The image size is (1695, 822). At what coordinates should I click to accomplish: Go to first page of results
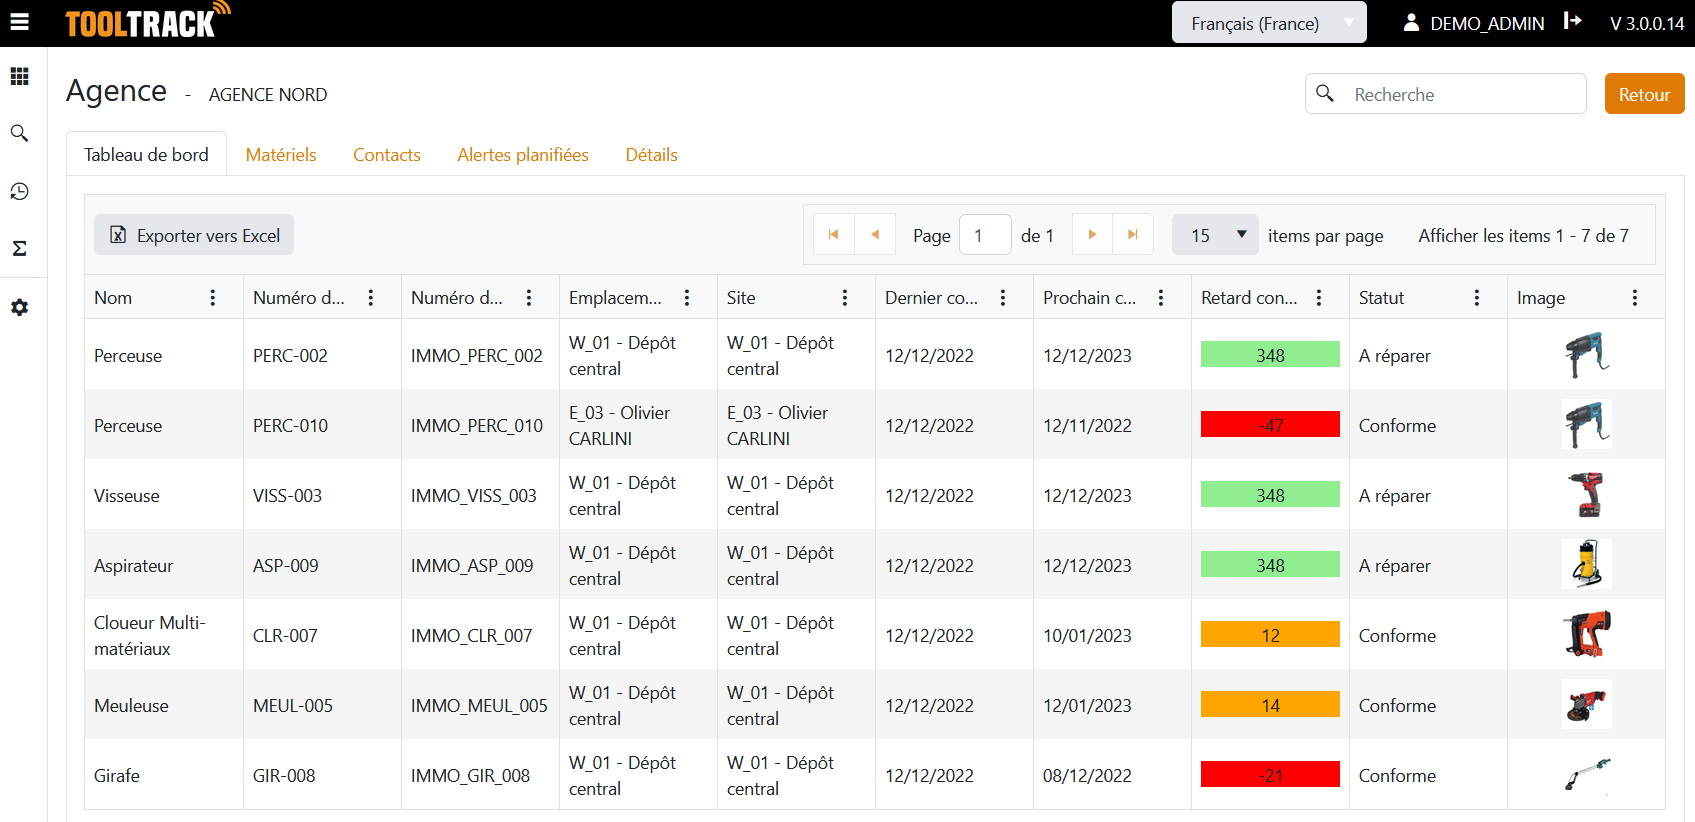(834, 235)
